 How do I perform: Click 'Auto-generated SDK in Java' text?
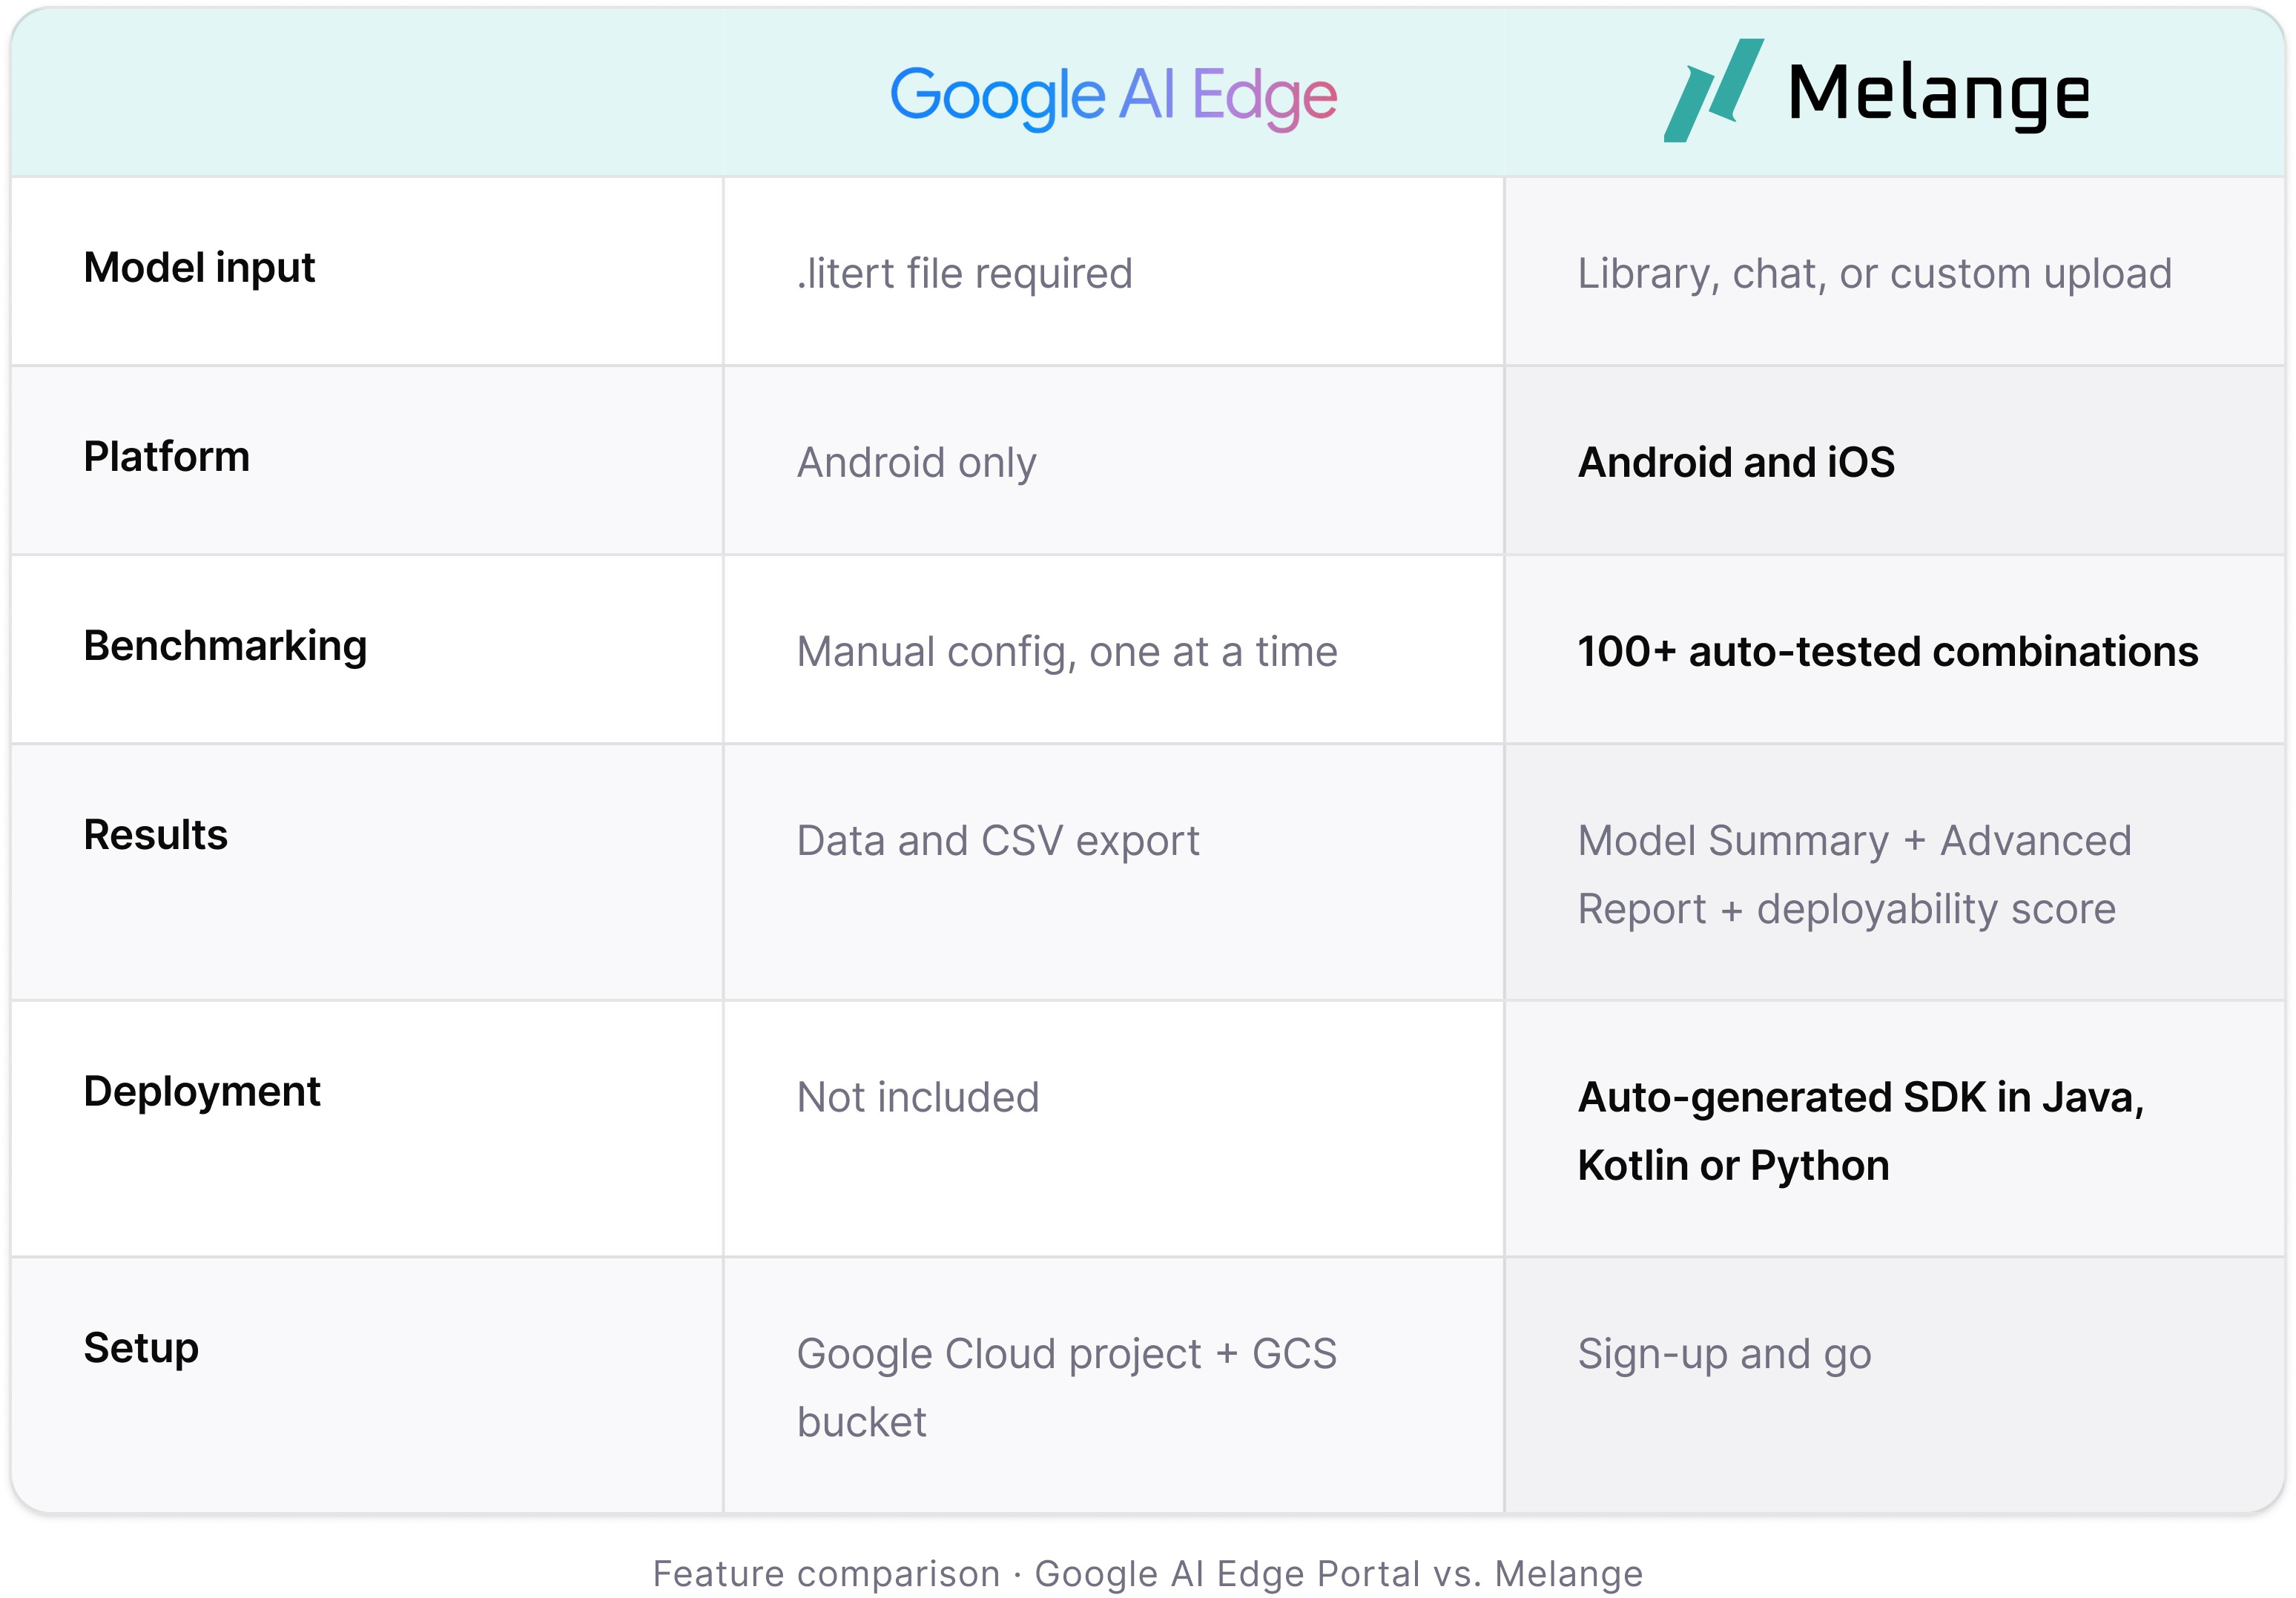tap(1861, 1098)
